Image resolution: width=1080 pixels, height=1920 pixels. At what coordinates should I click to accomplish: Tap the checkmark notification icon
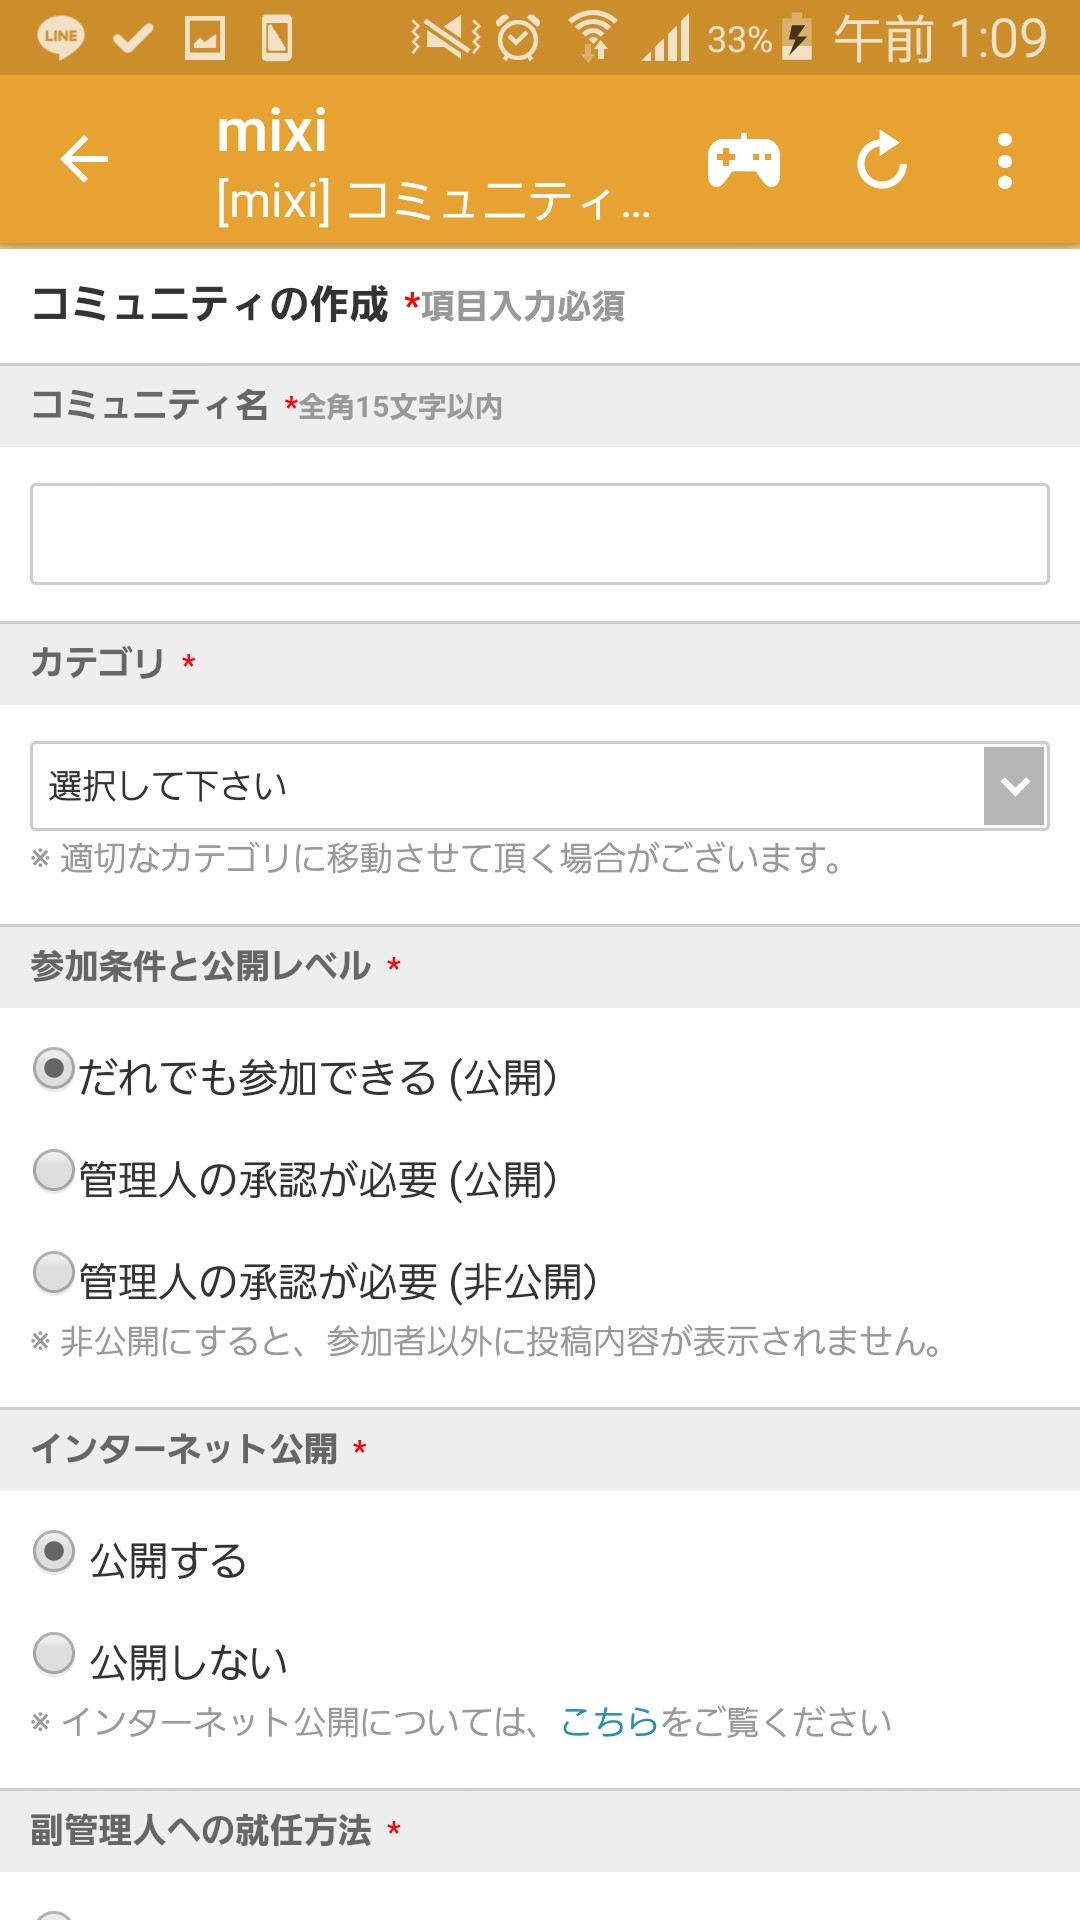coord(133,38)
